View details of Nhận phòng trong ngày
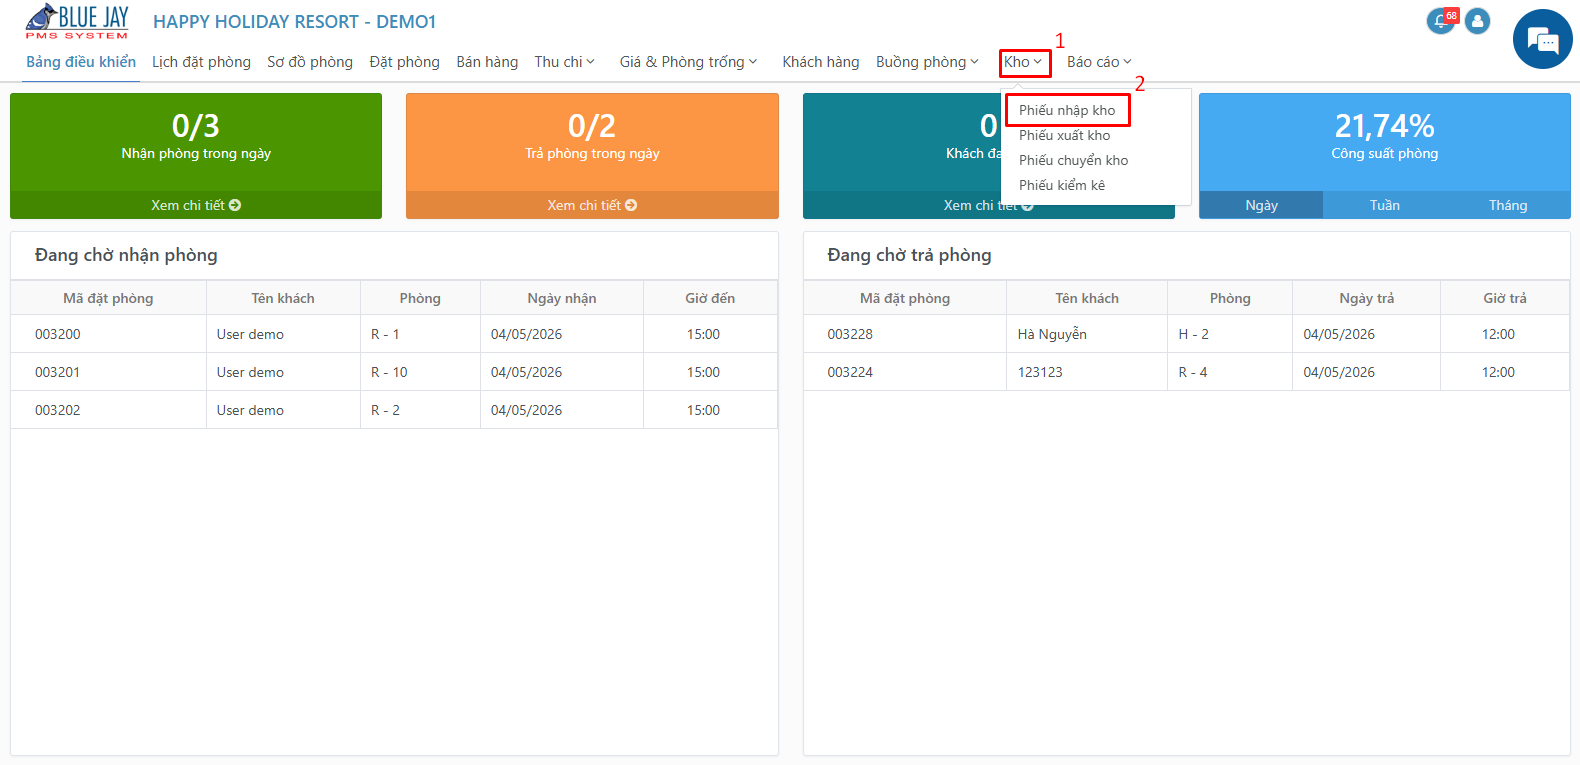The height and width of the screenshot is (765, 1580). (196, 205)
